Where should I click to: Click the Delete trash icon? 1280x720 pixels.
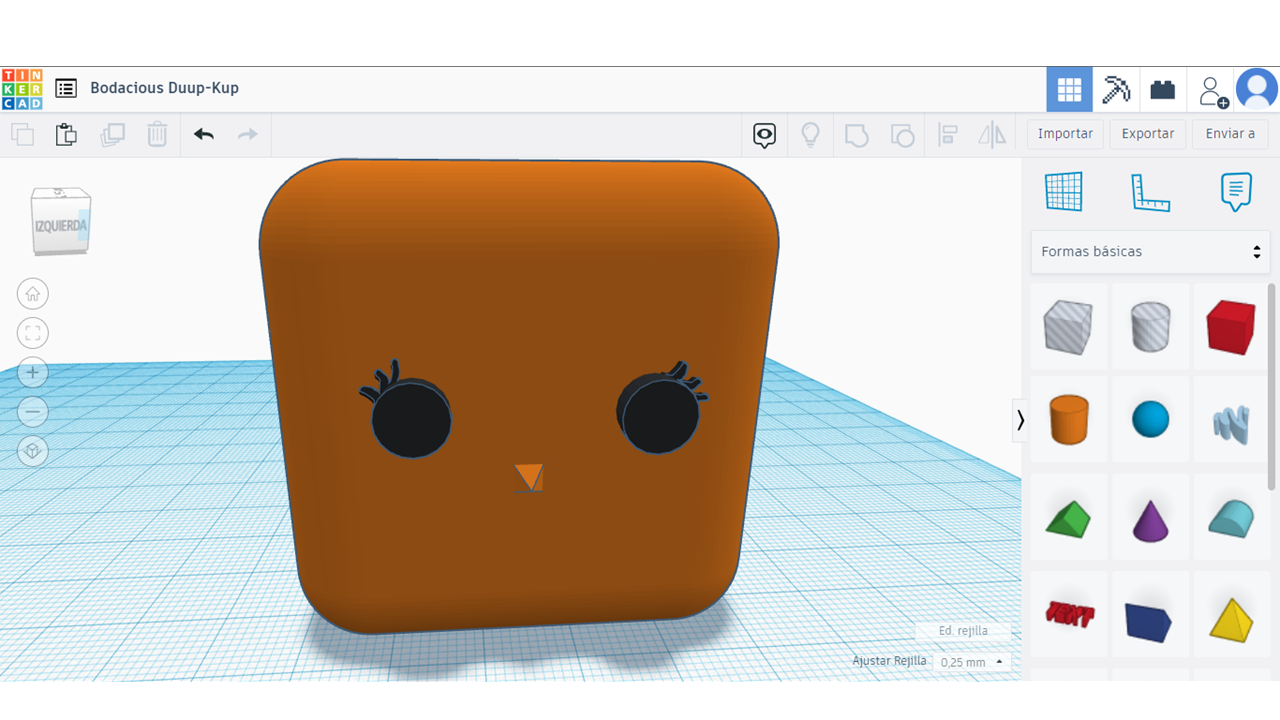coord(157,134)
